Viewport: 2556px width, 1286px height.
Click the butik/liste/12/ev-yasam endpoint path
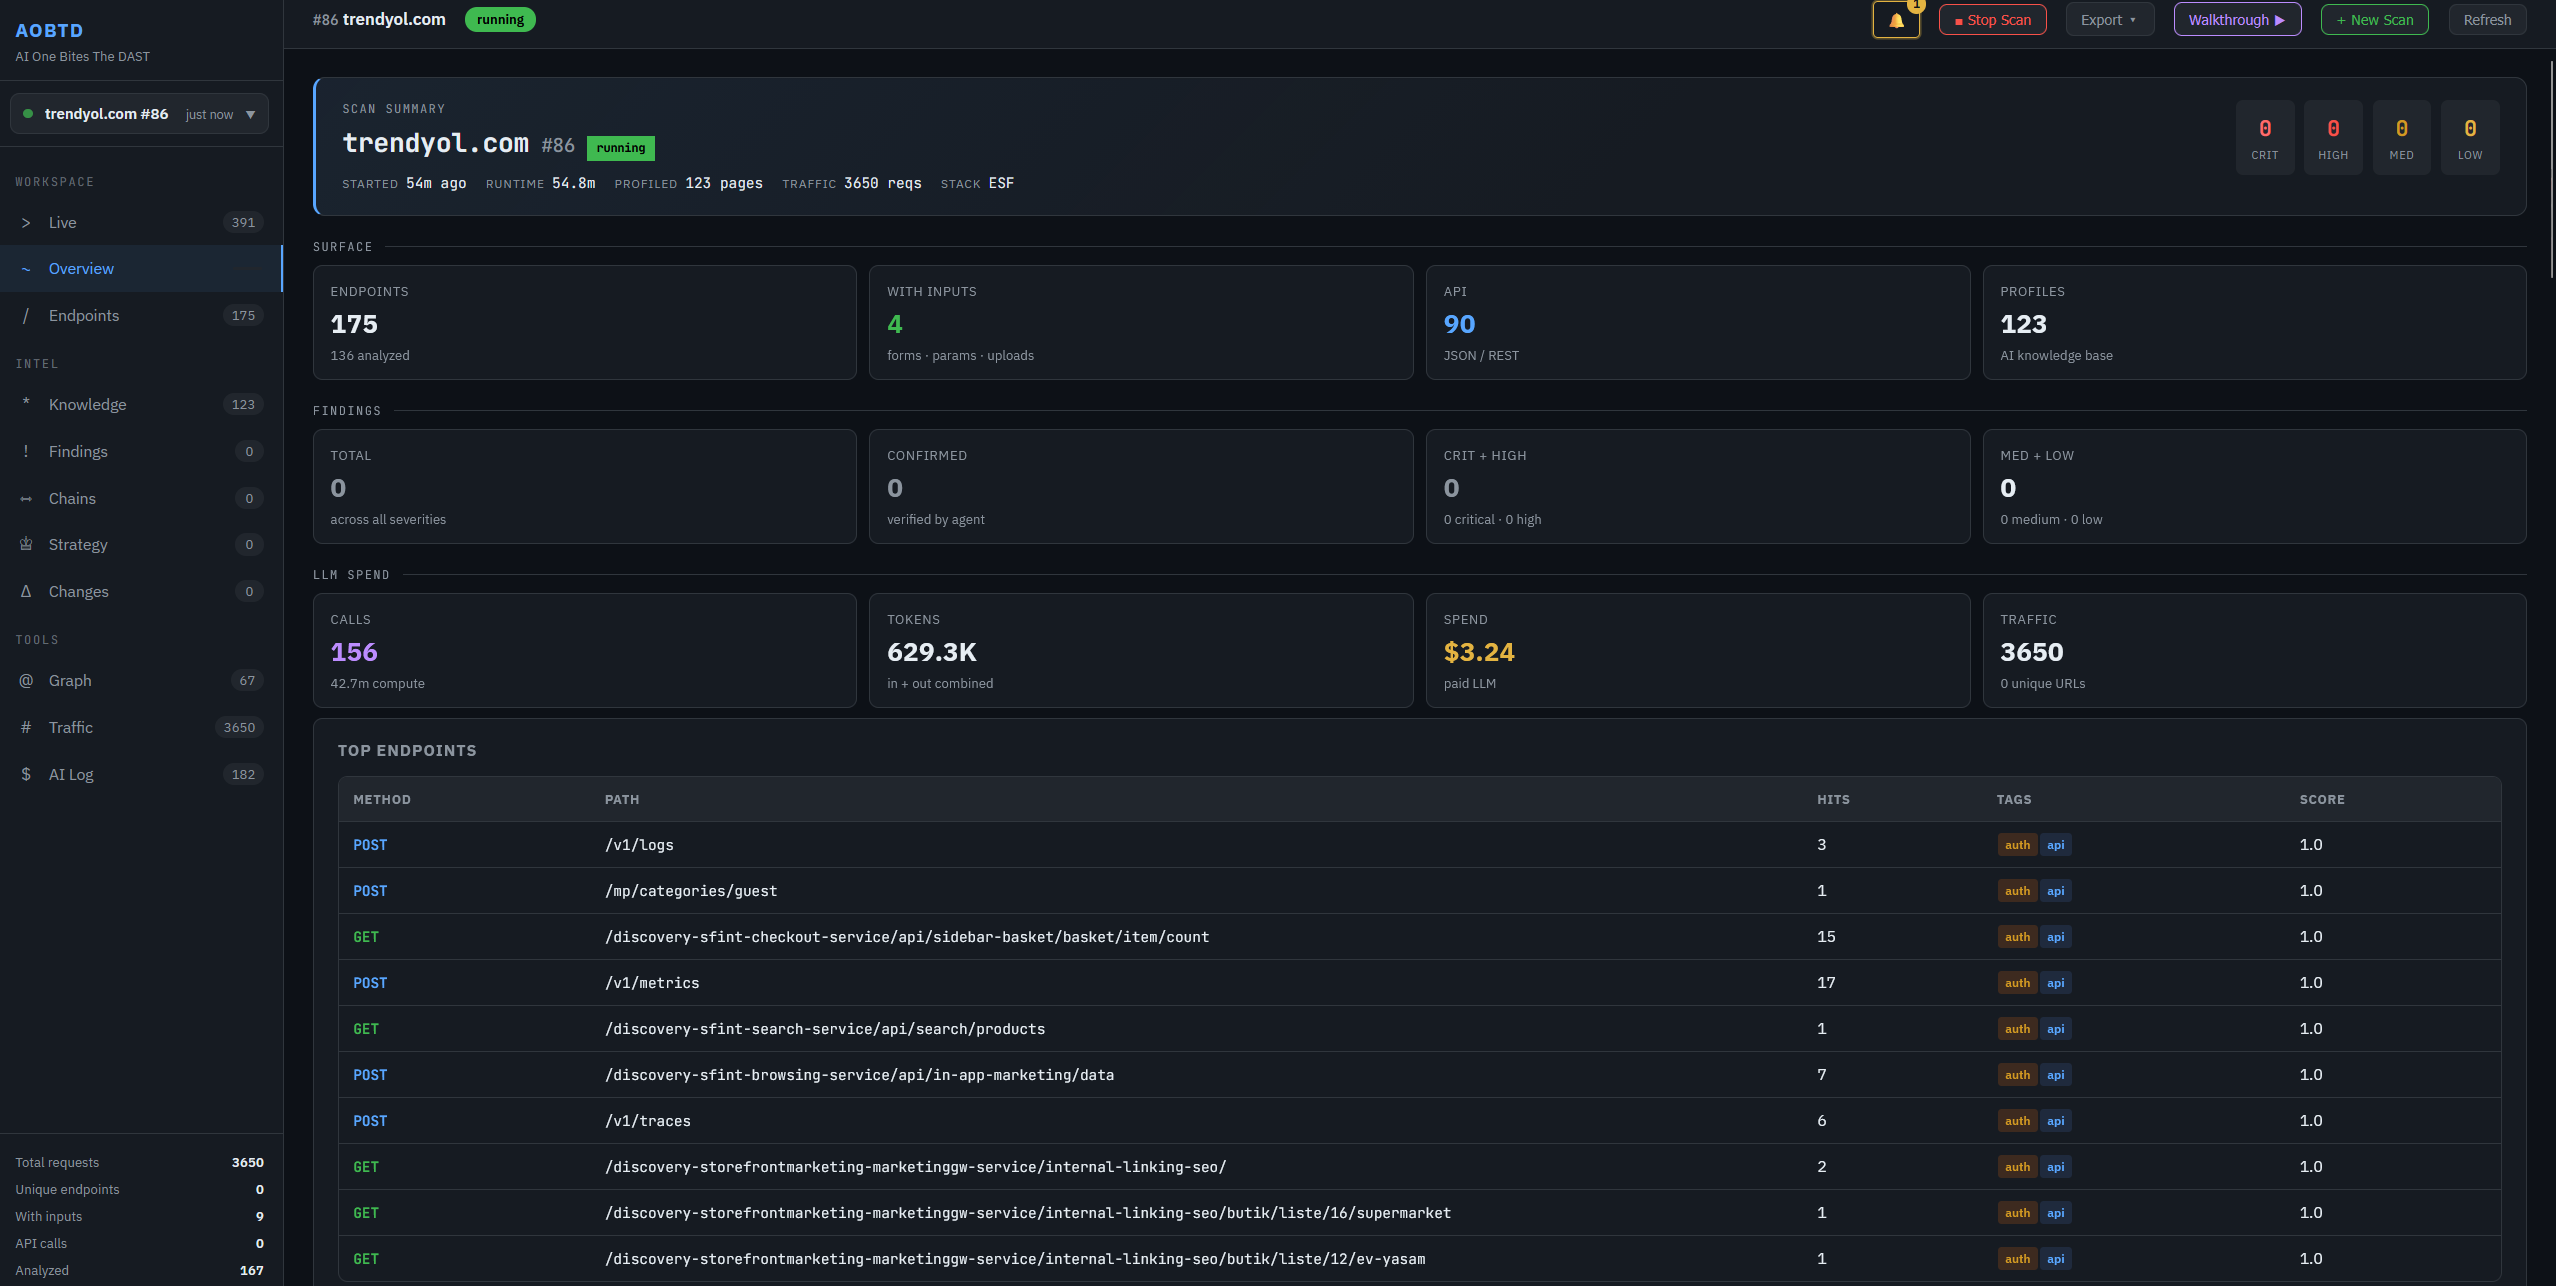click(1015, 1259)
